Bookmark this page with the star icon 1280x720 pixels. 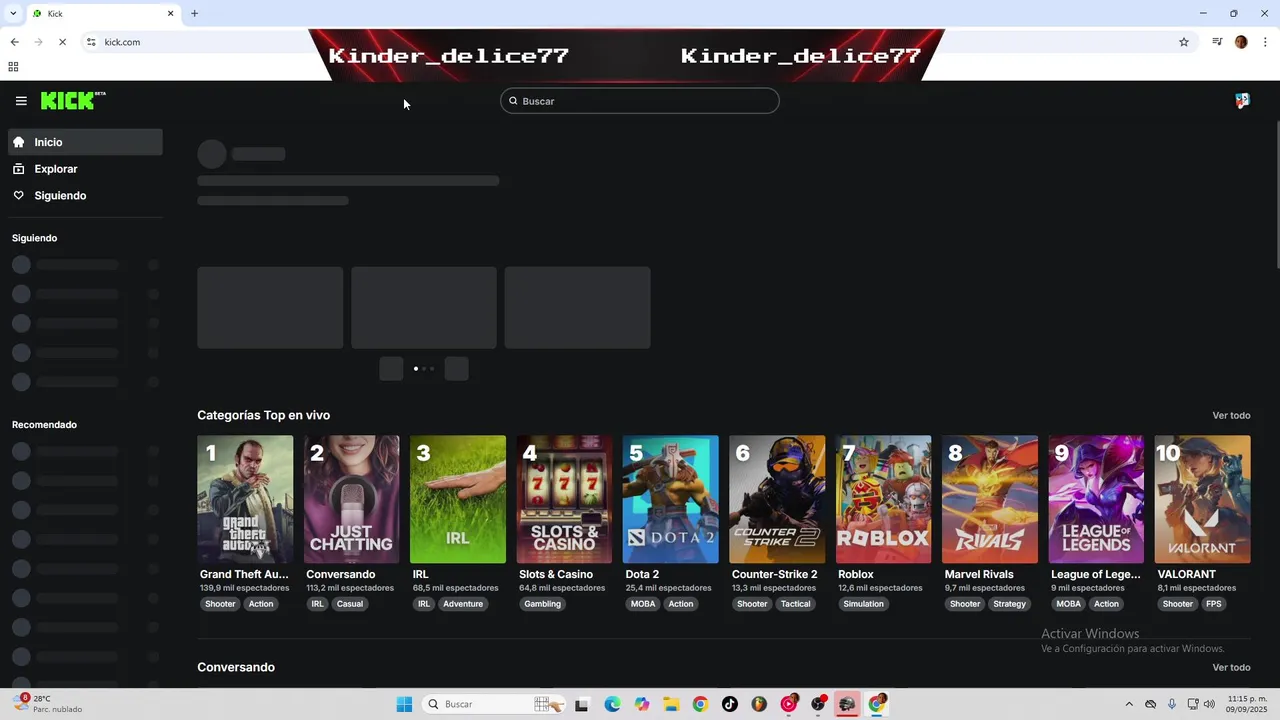[1184, 42]
